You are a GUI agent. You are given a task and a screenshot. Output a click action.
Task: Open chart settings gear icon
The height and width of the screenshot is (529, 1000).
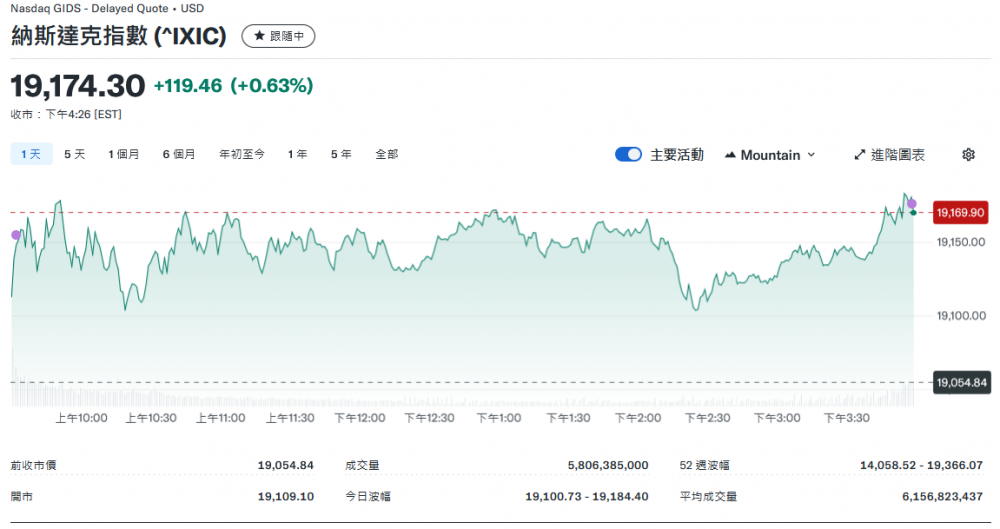pyautogui.click(x=968, y=155)
